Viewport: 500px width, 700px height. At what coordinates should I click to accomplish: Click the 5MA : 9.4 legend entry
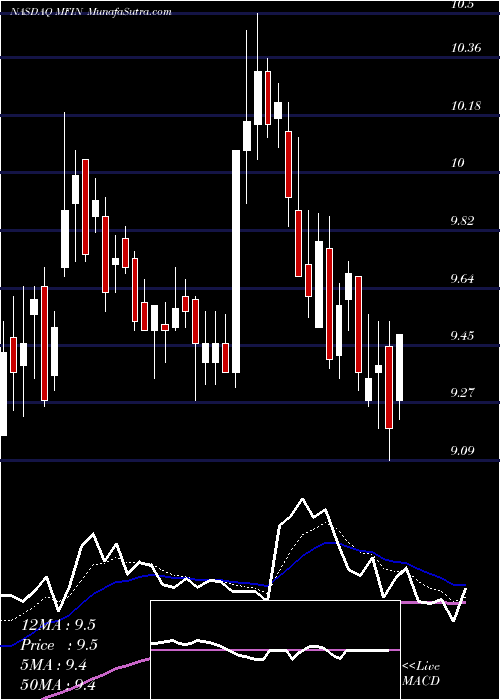click(x=54, y=665)
